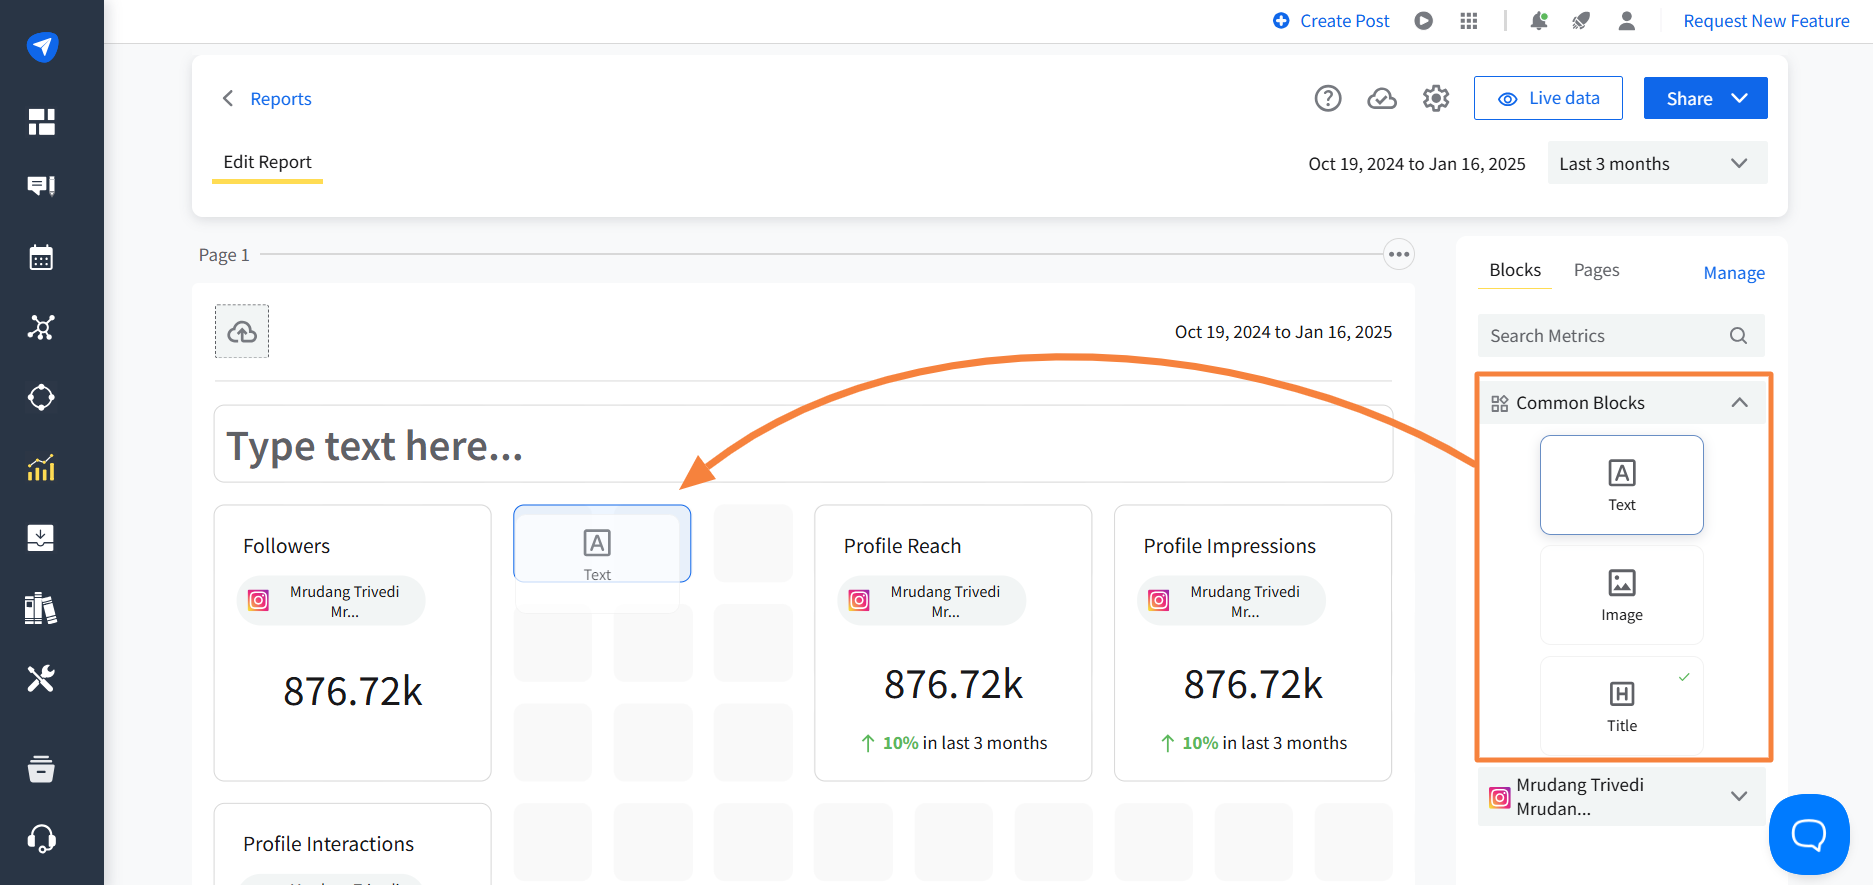Open the notifications bell icon
Image resolution: width=1873 pixels, height=885 pixels.
pyautogui.click(x=1538, y=21)
